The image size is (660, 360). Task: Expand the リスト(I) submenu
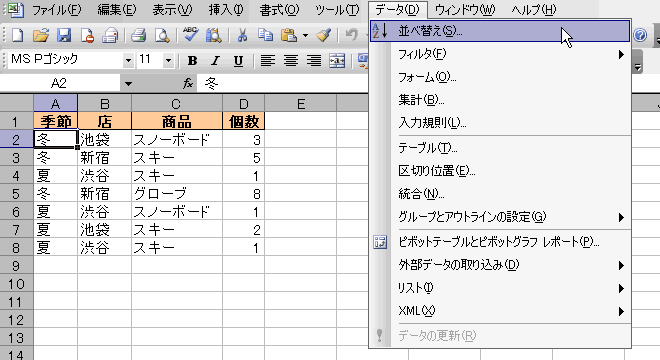point(621,288)
